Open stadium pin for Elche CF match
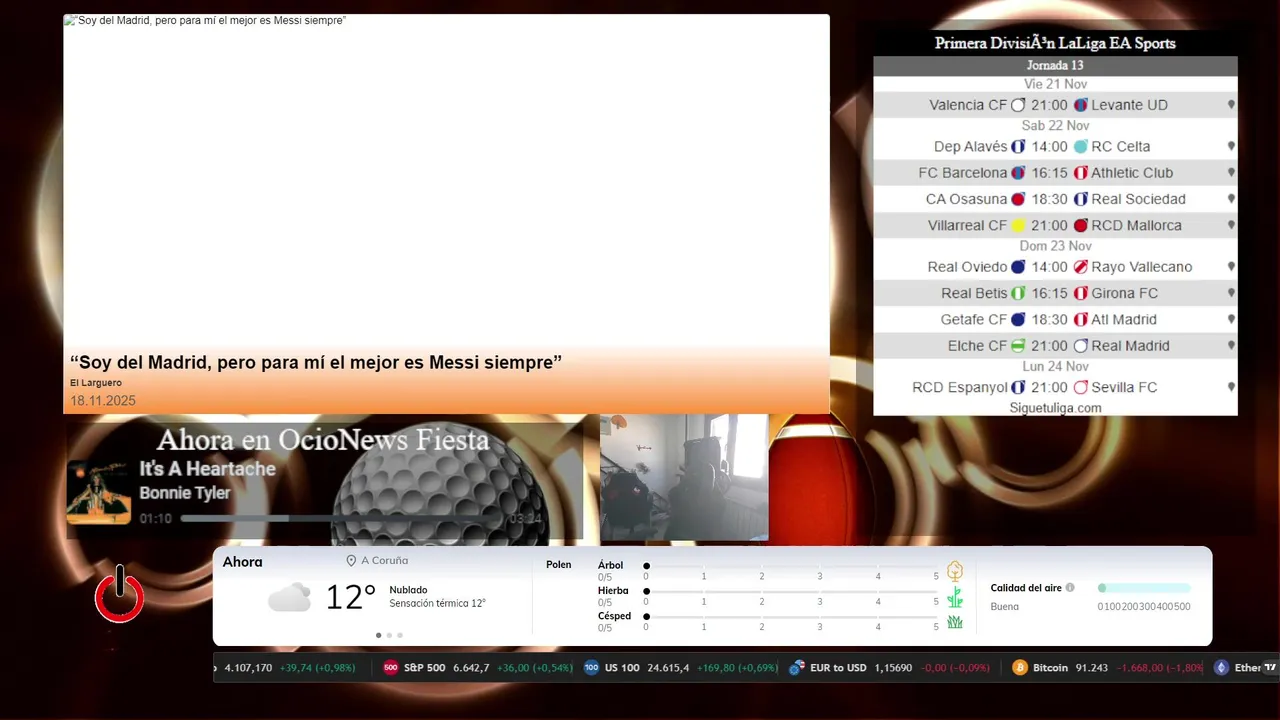1280x720 pixels. [1231, 346]
